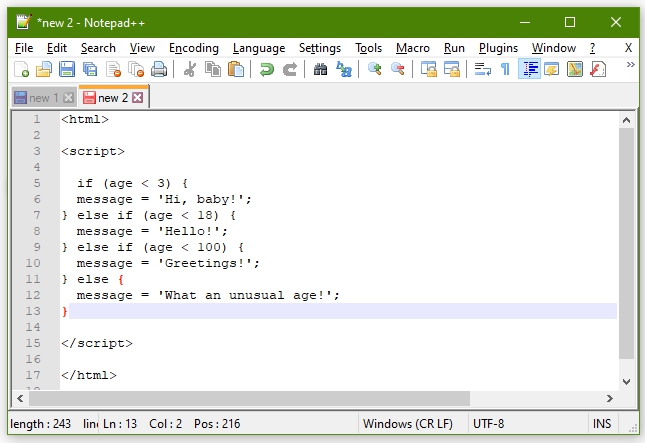Toggle Show All Characters pilcrow icon
This screenshot has height=443, width=645.
pyautogui.click(x=506, y=69)
